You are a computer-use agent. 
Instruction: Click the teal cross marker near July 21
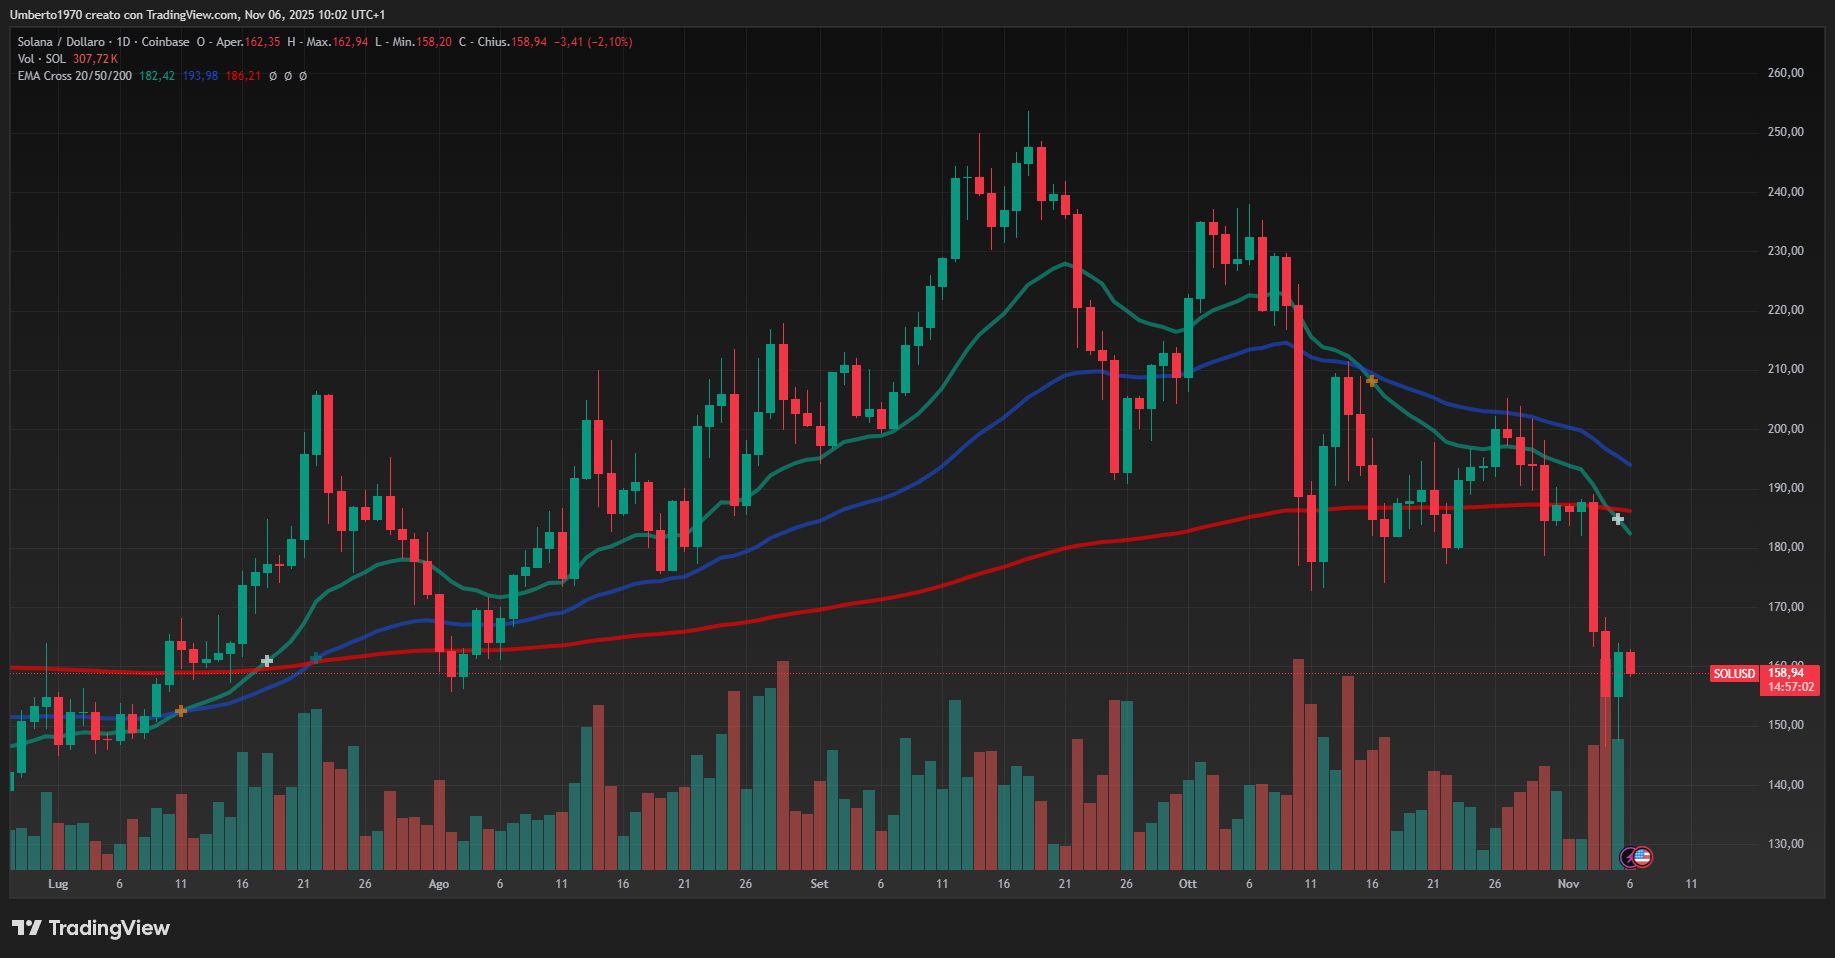pos(316,657)
